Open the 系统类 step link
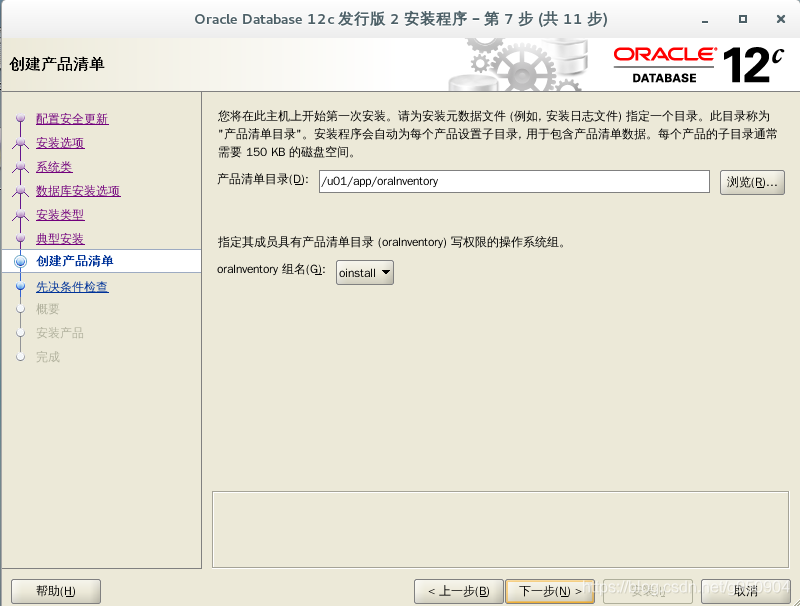 tap(54, 167)
